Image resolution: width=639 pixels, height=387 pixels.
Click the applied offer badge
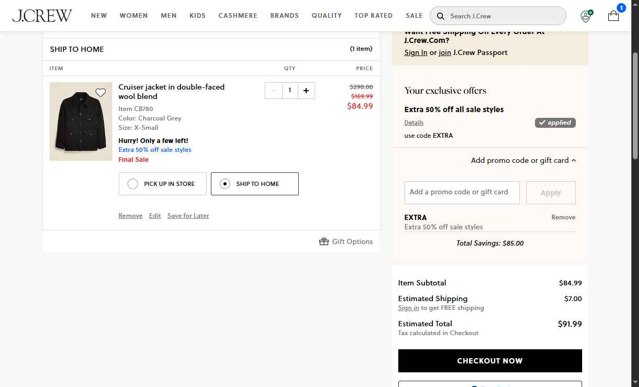click(x=555, y=123)
